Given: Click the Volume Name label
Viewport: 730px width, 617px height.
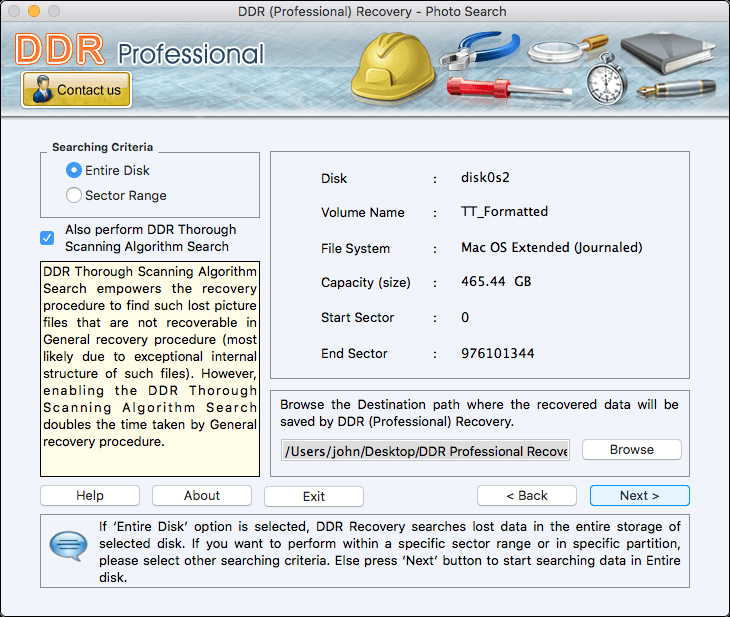Looking at the screenshot, I should (363, 213).
